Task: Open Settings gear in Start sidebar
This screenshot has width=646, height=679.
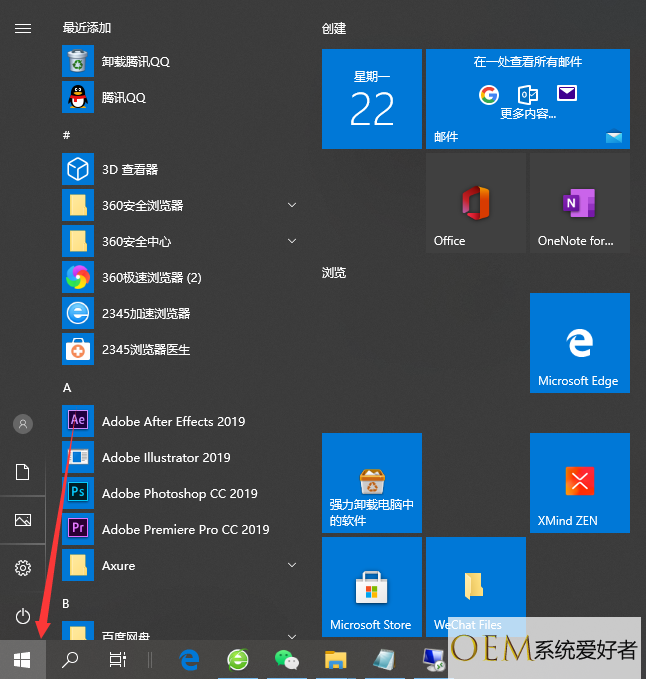Action: (x=22, y=568)
